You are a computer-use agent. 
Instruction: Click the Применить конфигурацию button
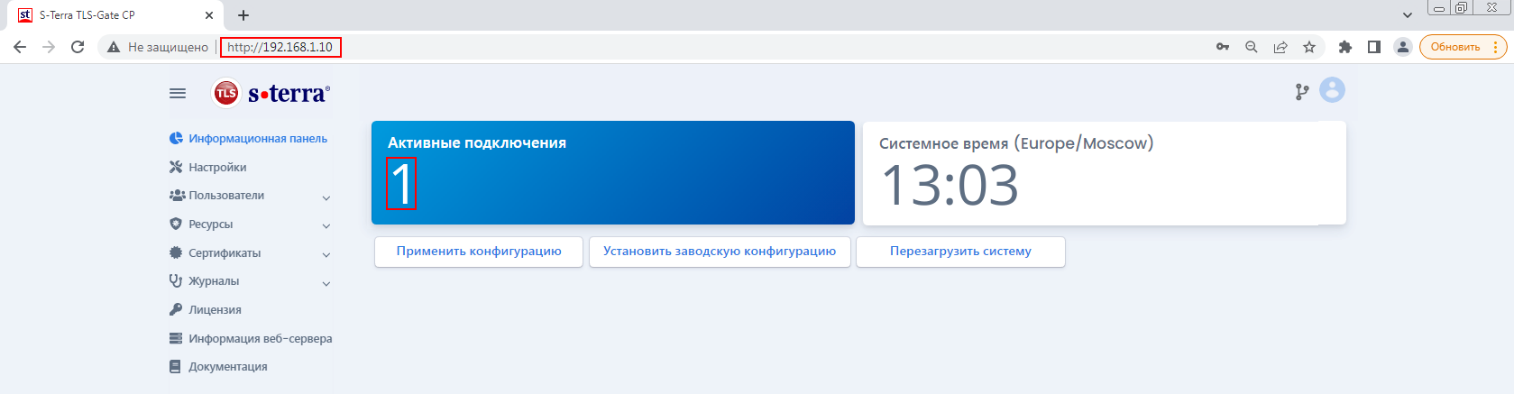coord(479,252)
